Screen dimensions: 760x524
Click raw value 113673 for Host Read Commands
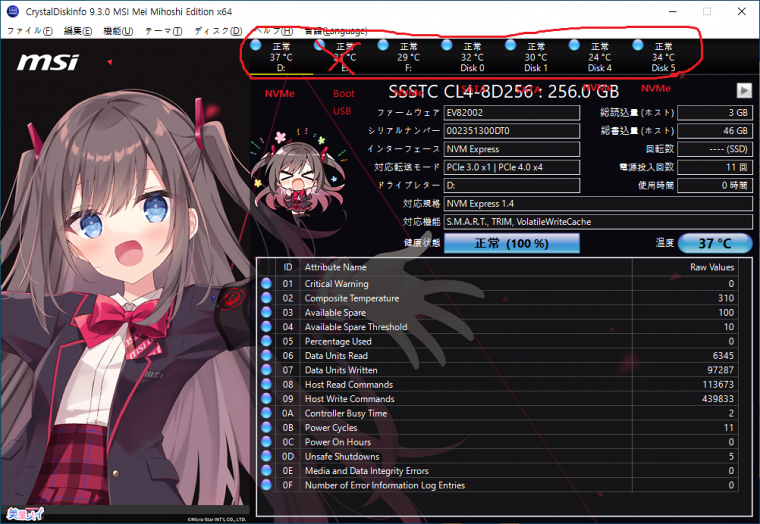click(718, 384)
